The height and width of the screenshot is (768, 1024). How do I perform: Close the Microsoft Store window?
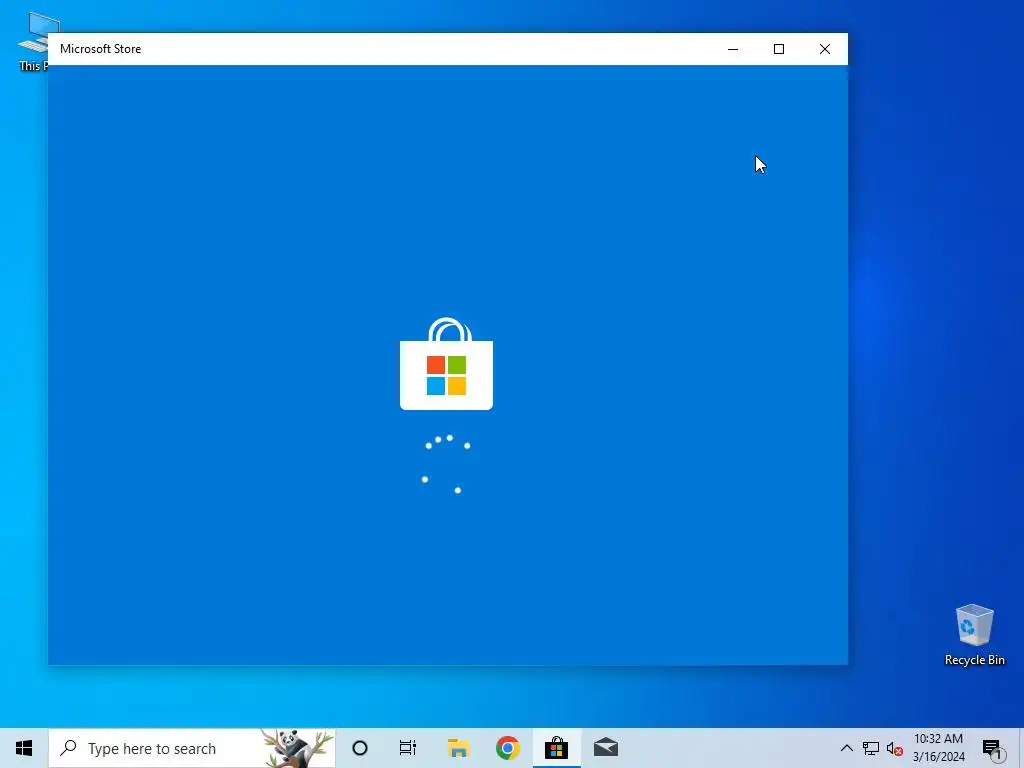pyautogui.click(x=825, y=49)
